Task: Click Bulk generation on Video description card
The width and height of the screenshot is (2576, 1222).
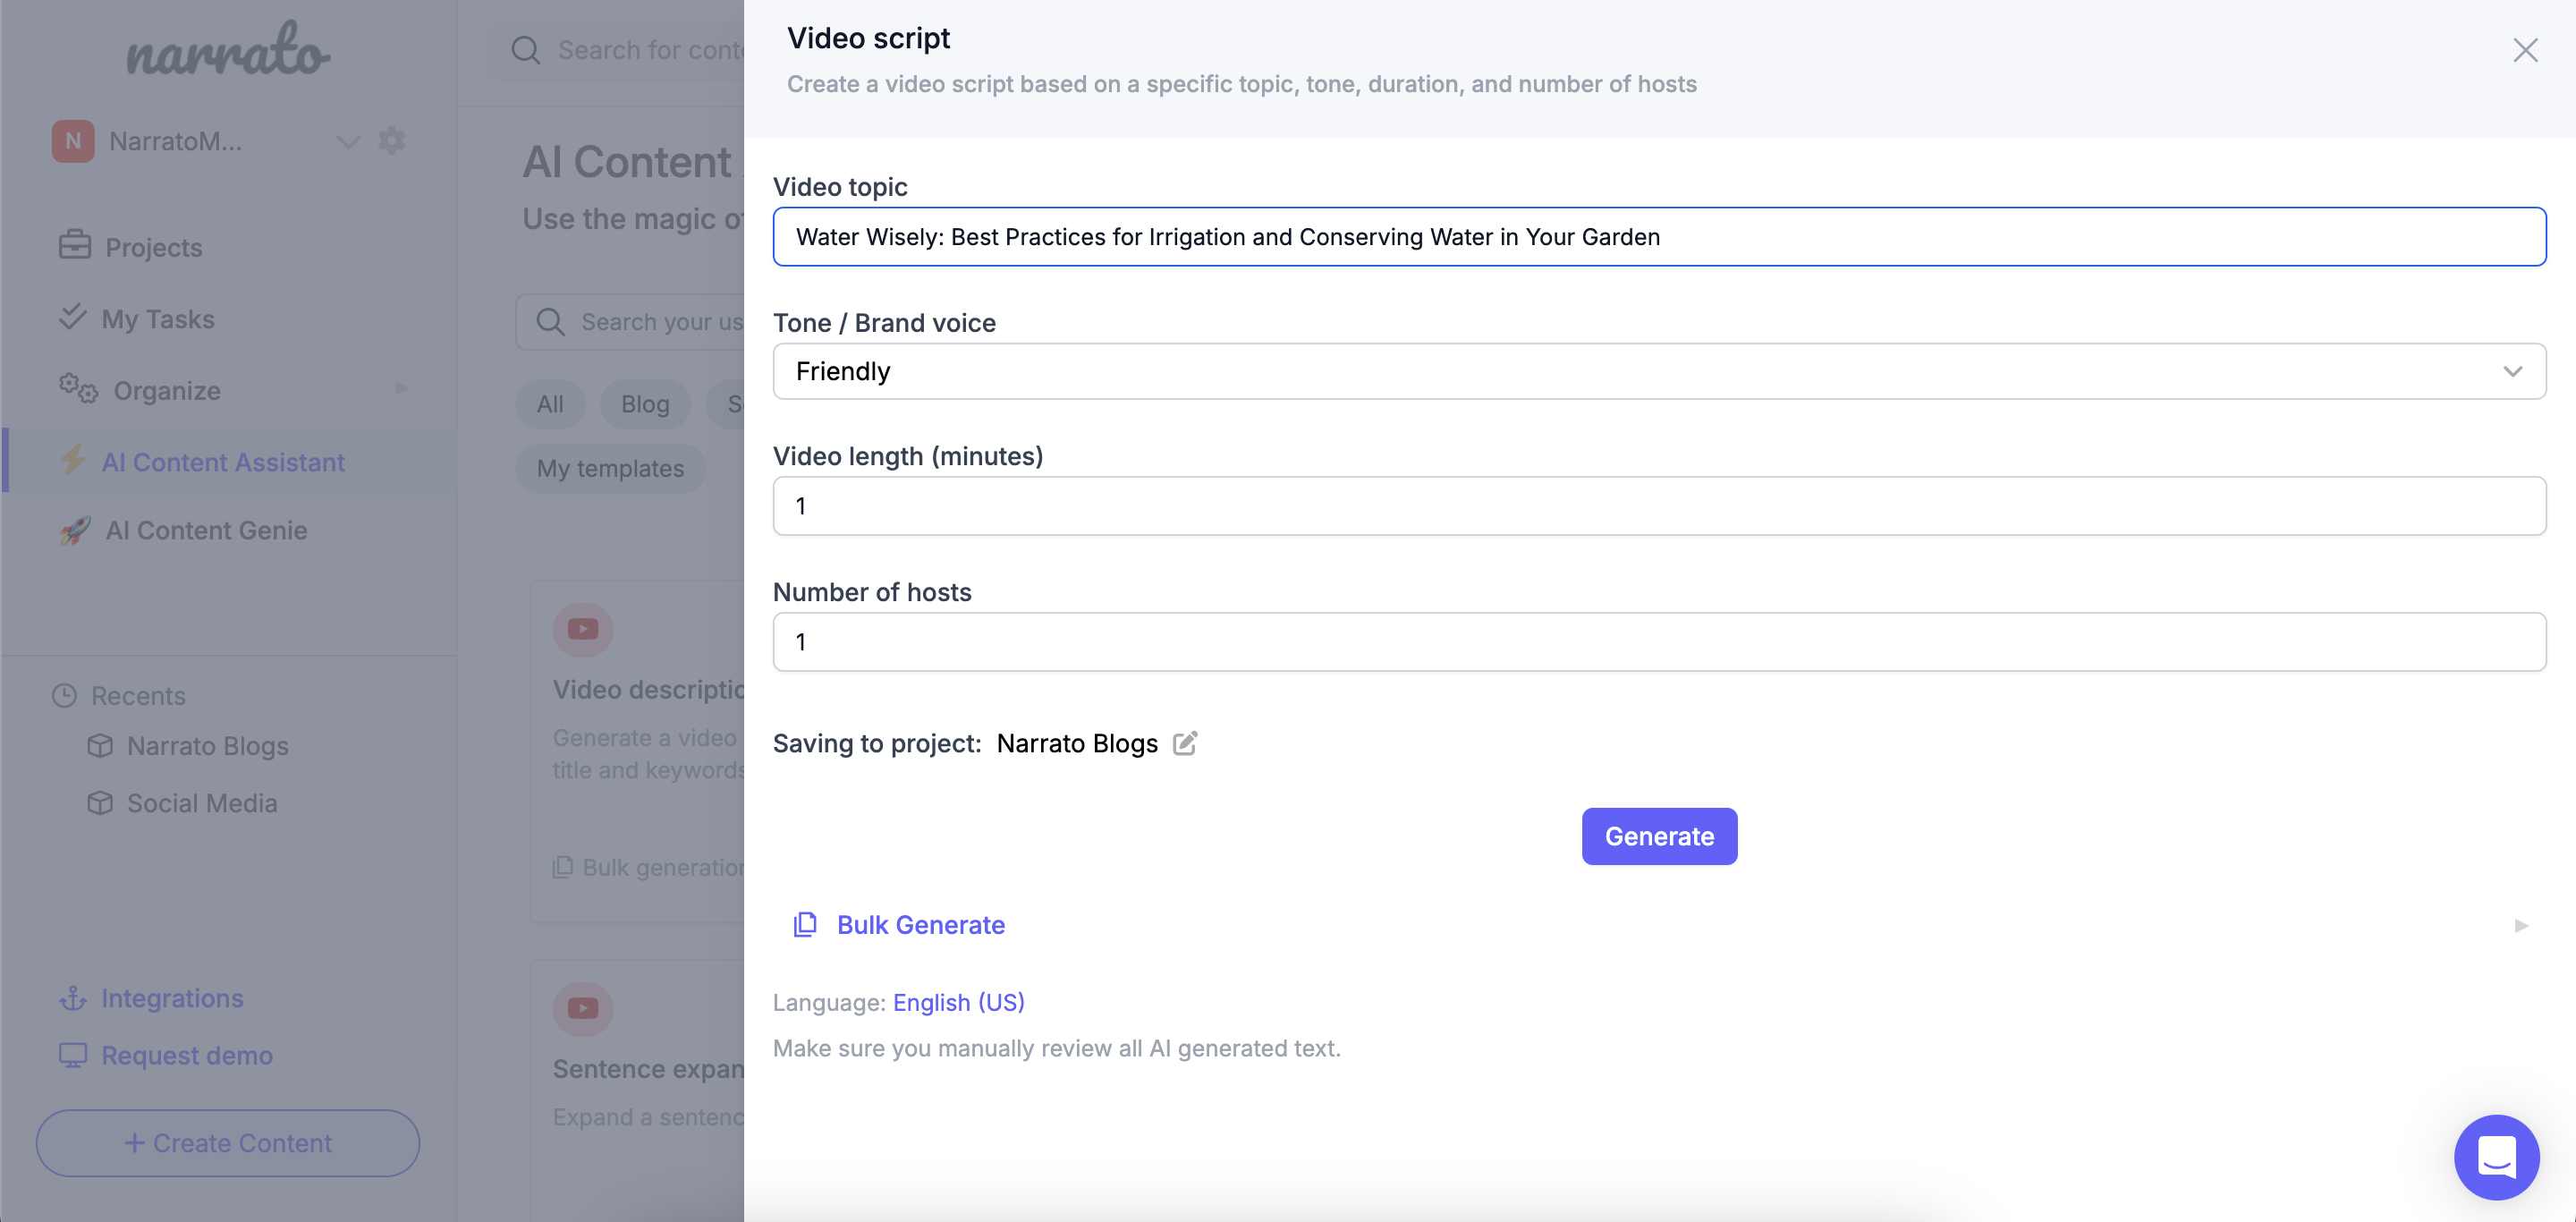Action: click(x=648, y=867)
